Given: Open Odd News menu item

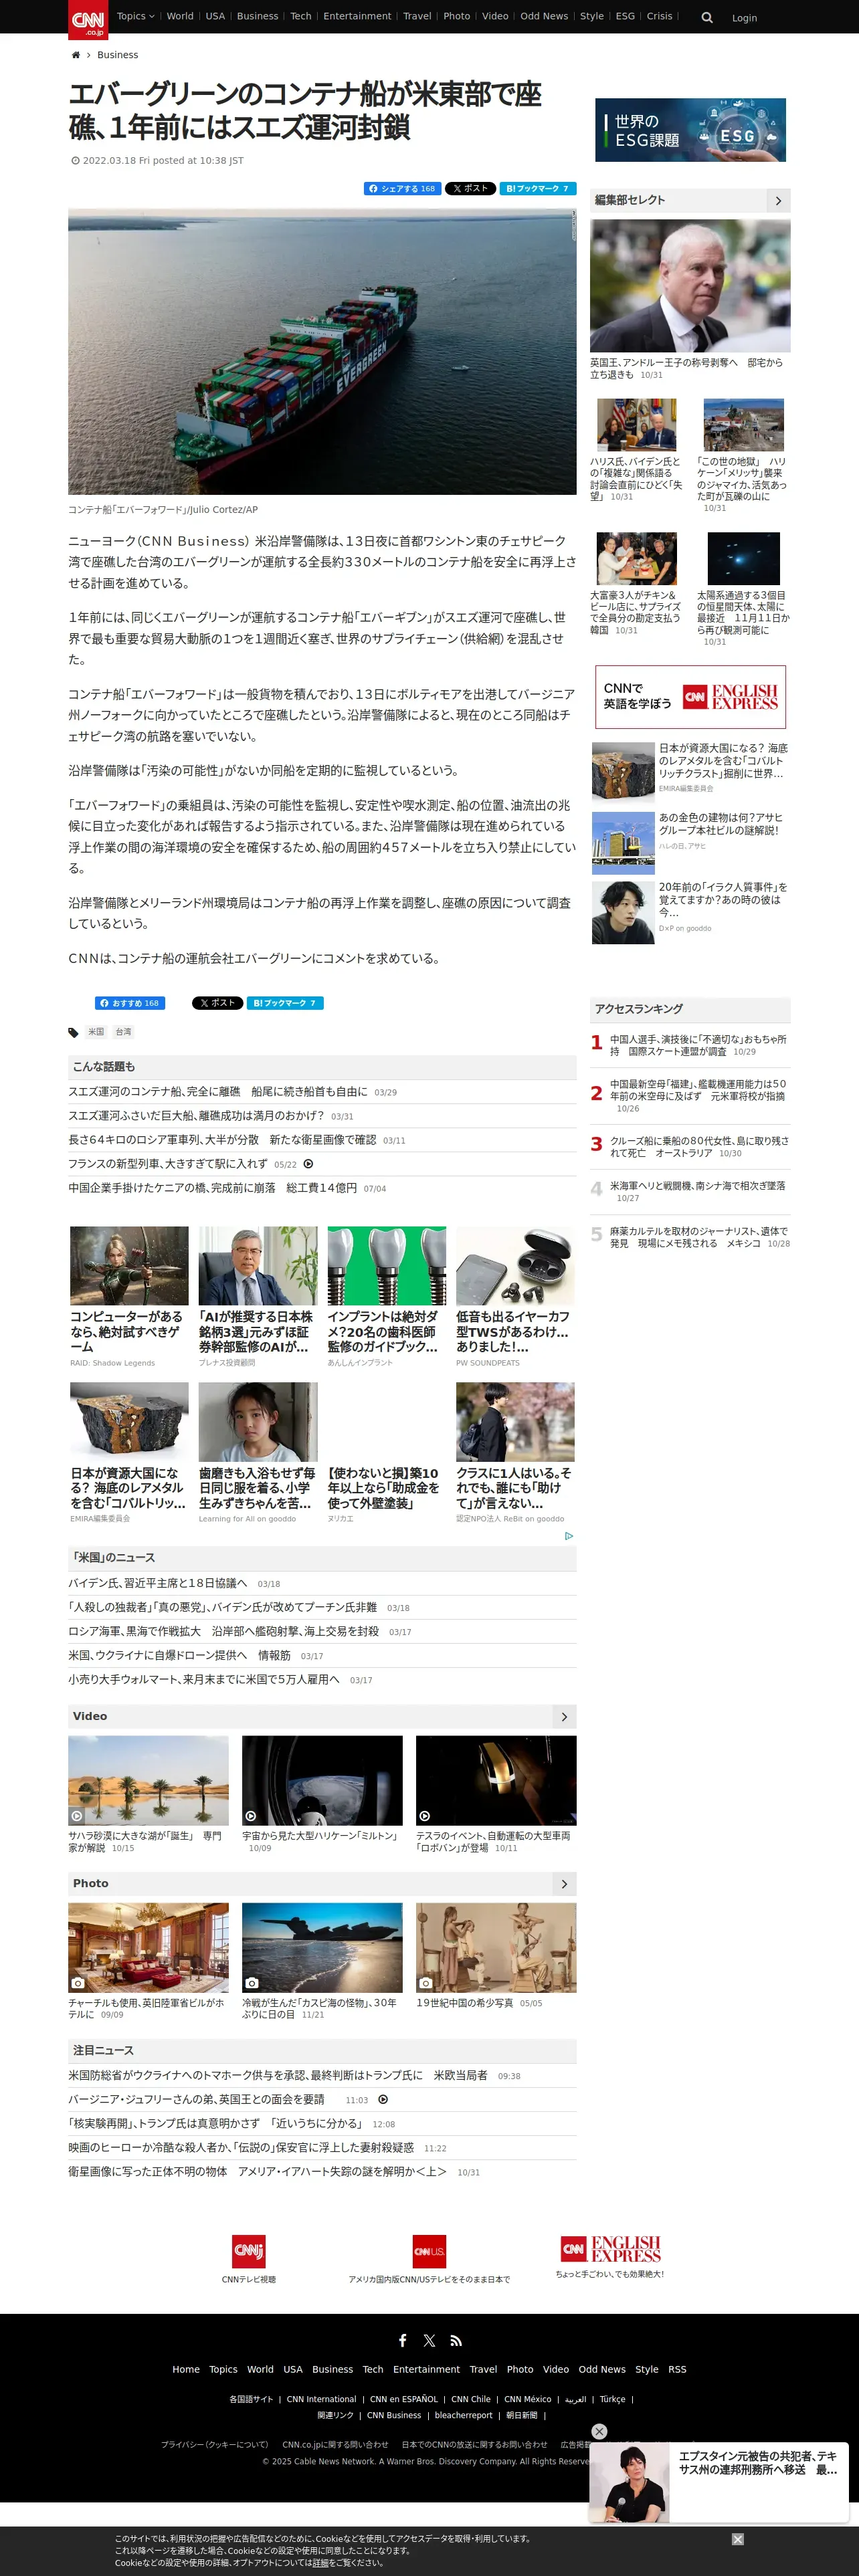Looking at the screenshot, I should click(x=544, y=16).
